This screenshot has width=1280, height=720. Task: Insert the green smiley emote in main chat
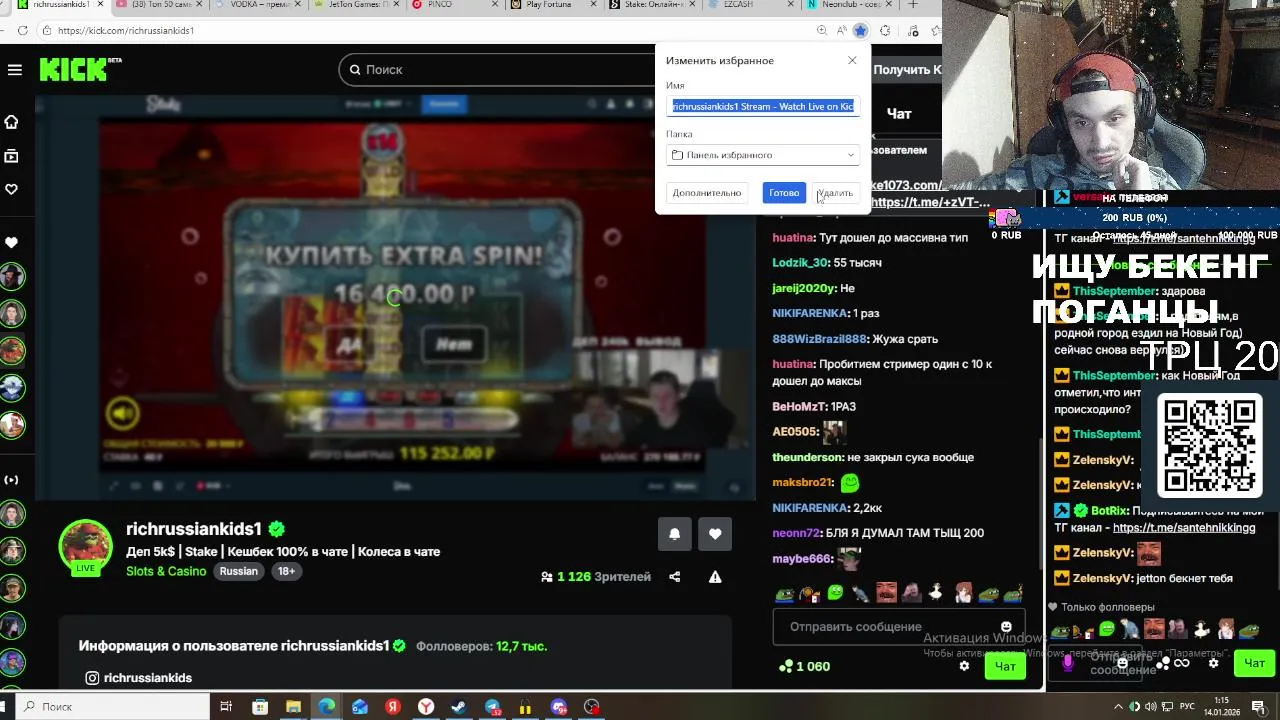click(835, 593)
